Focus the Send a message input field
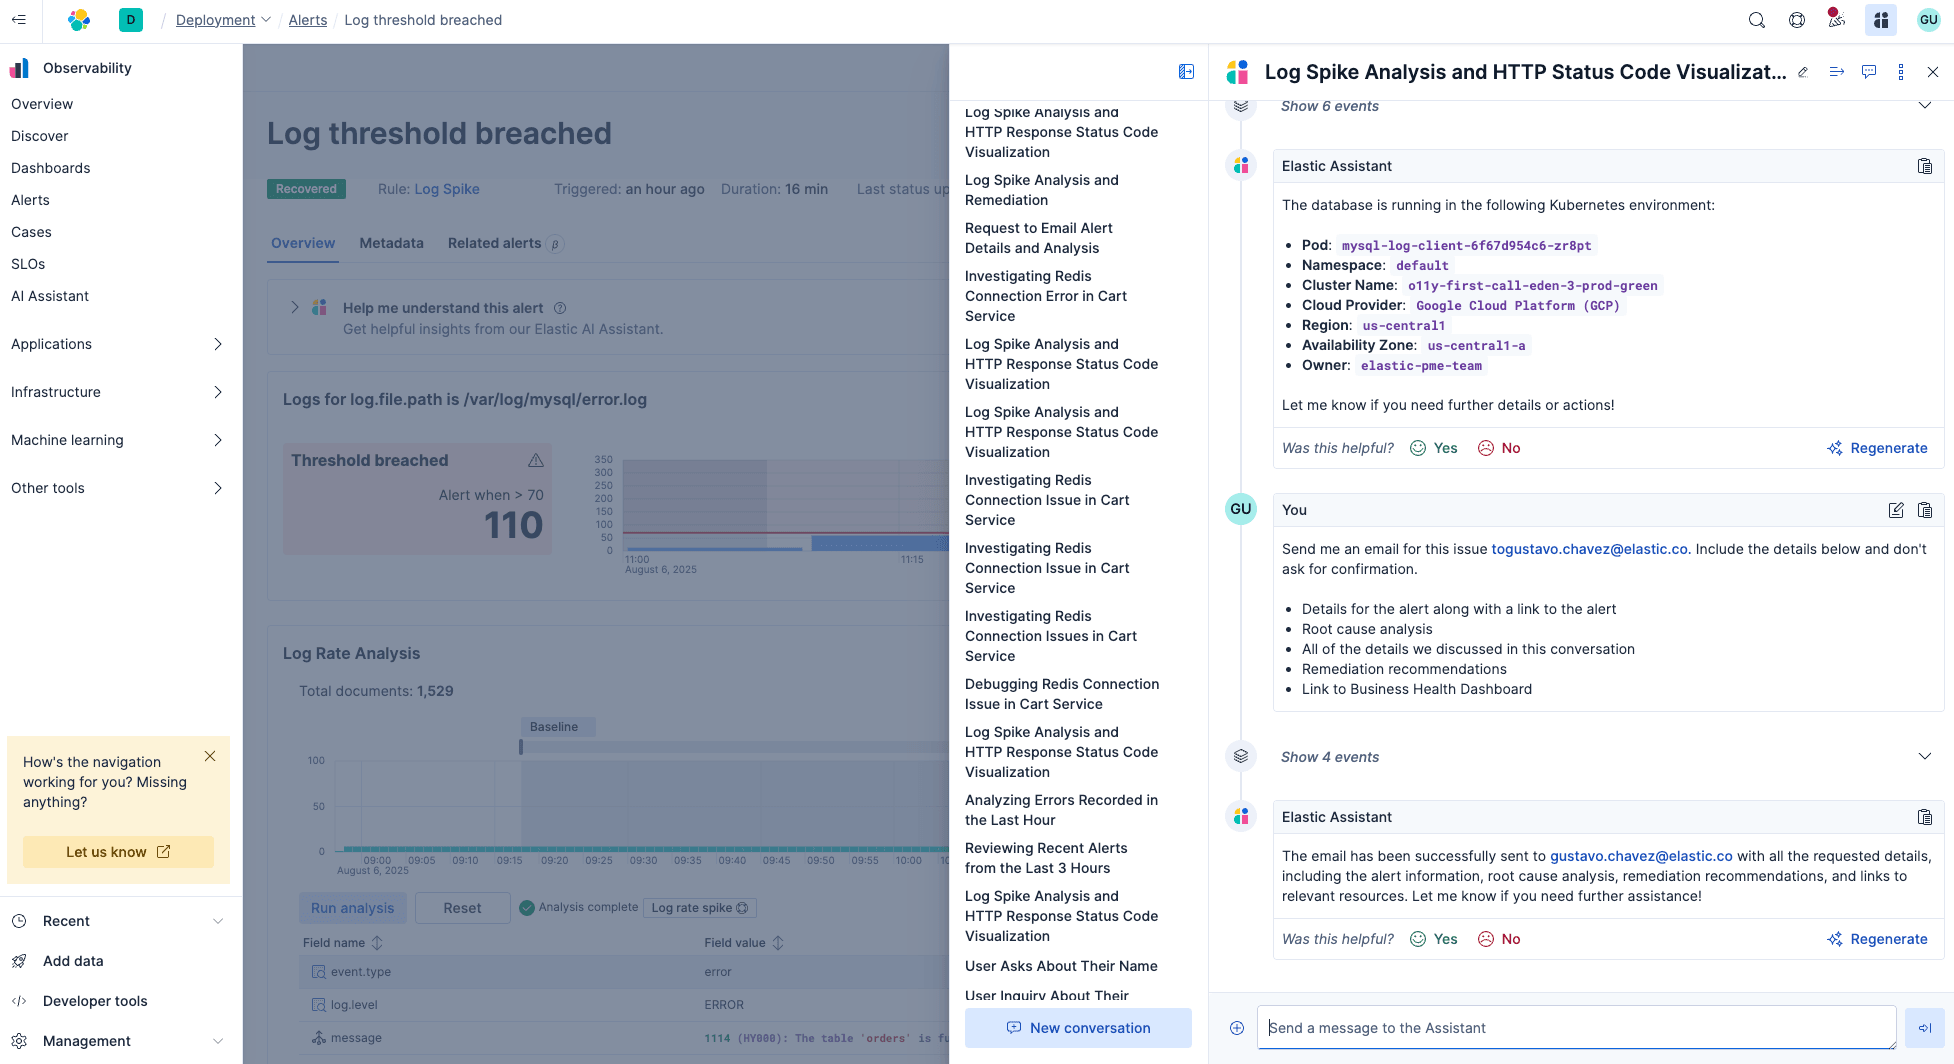Viewport: 1954px width, 1064px height. pyautogui.click(x=1575, y=1028)
